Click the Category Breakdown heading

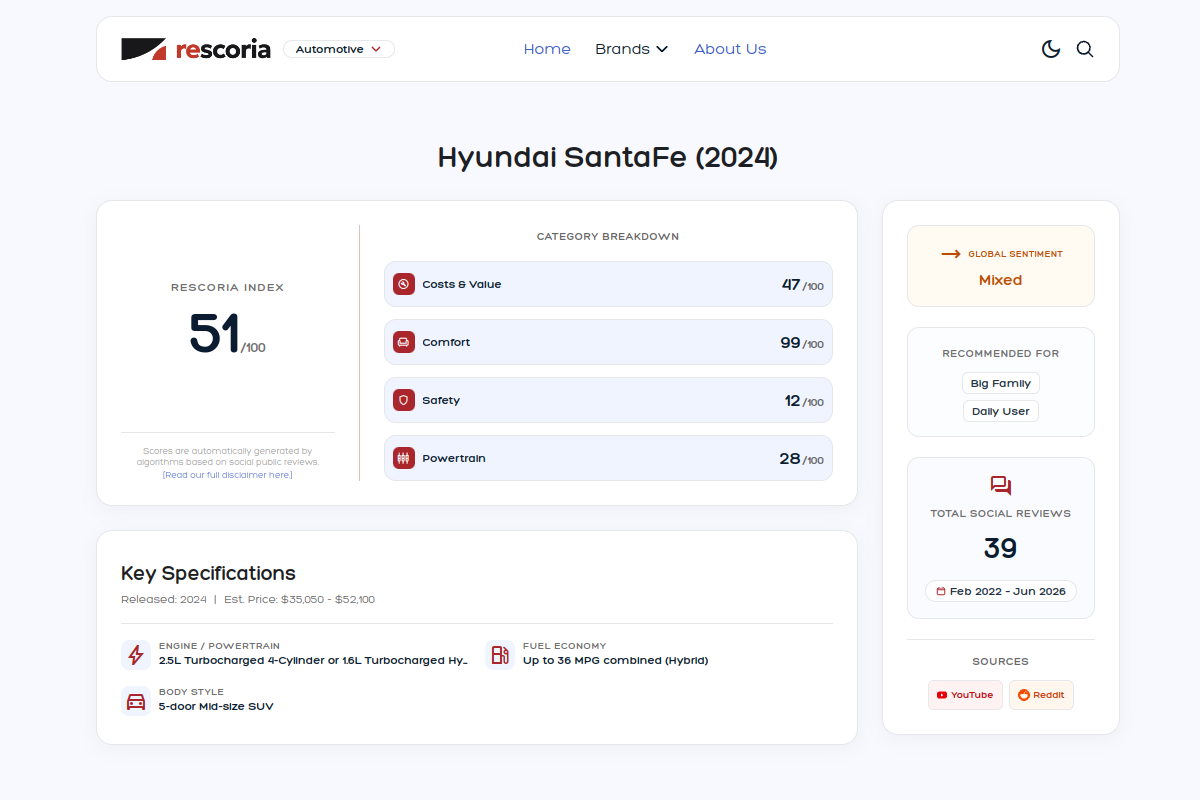click(x=608, y=237)
